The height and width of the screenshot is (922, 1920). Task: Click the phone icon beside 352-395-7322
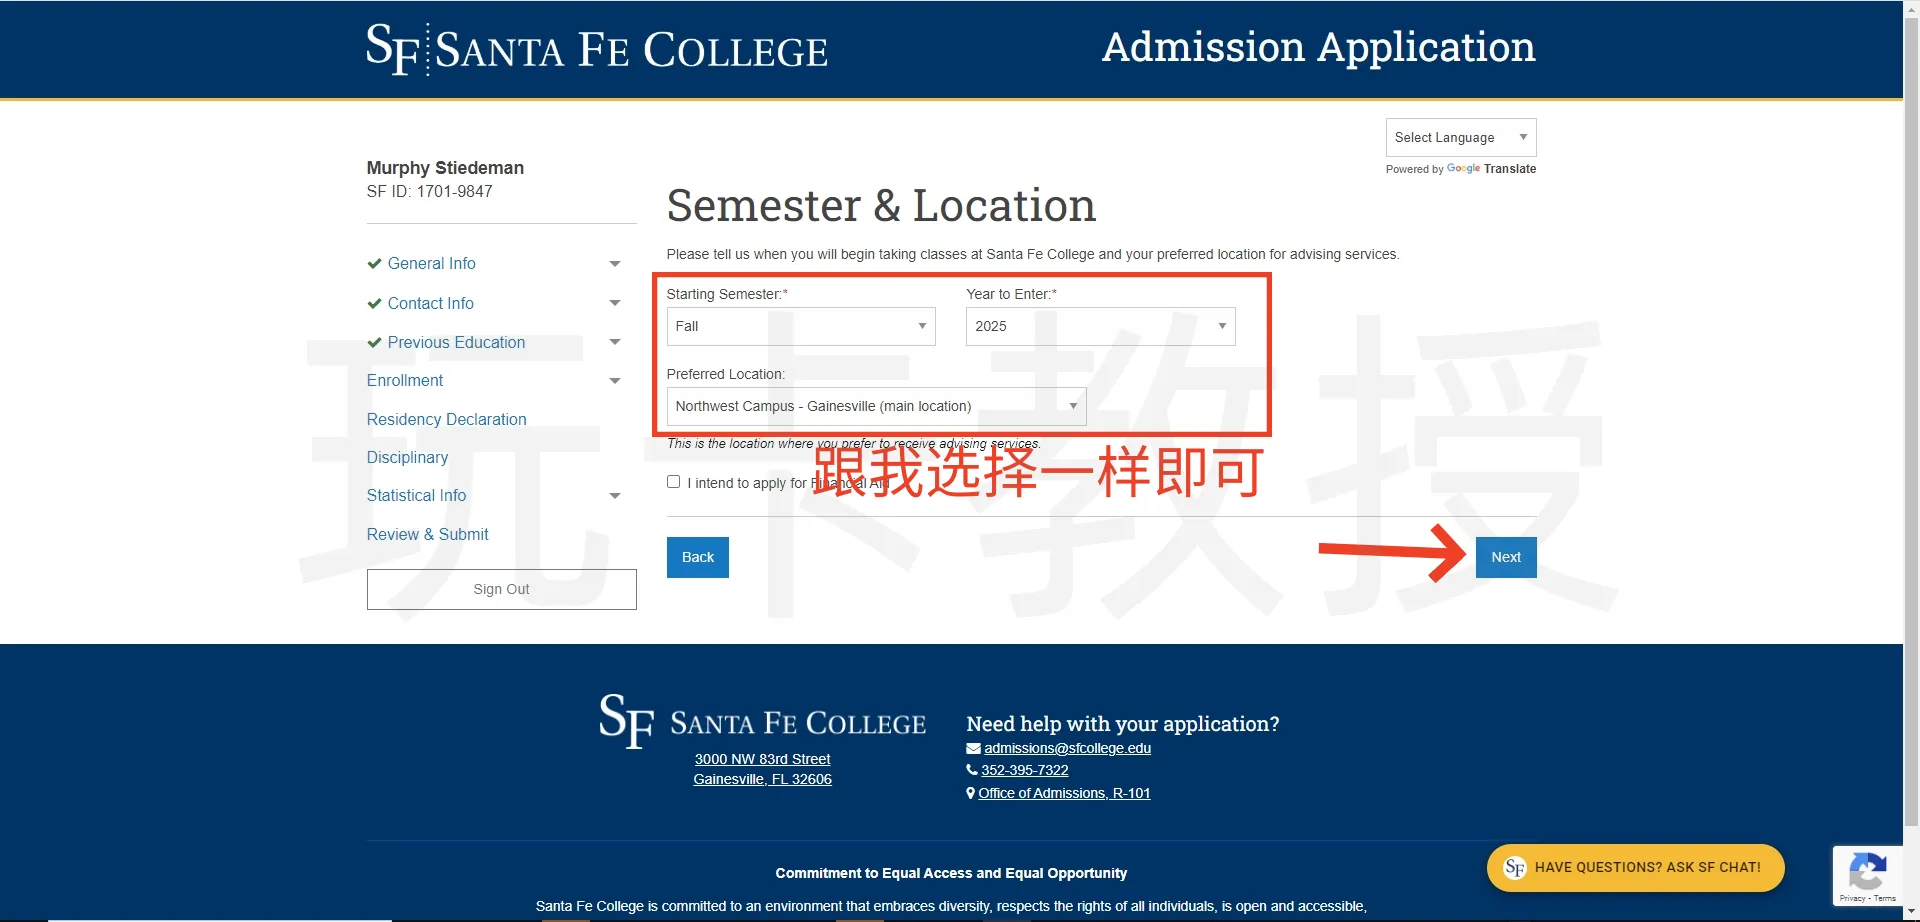[x=971, y=770]
